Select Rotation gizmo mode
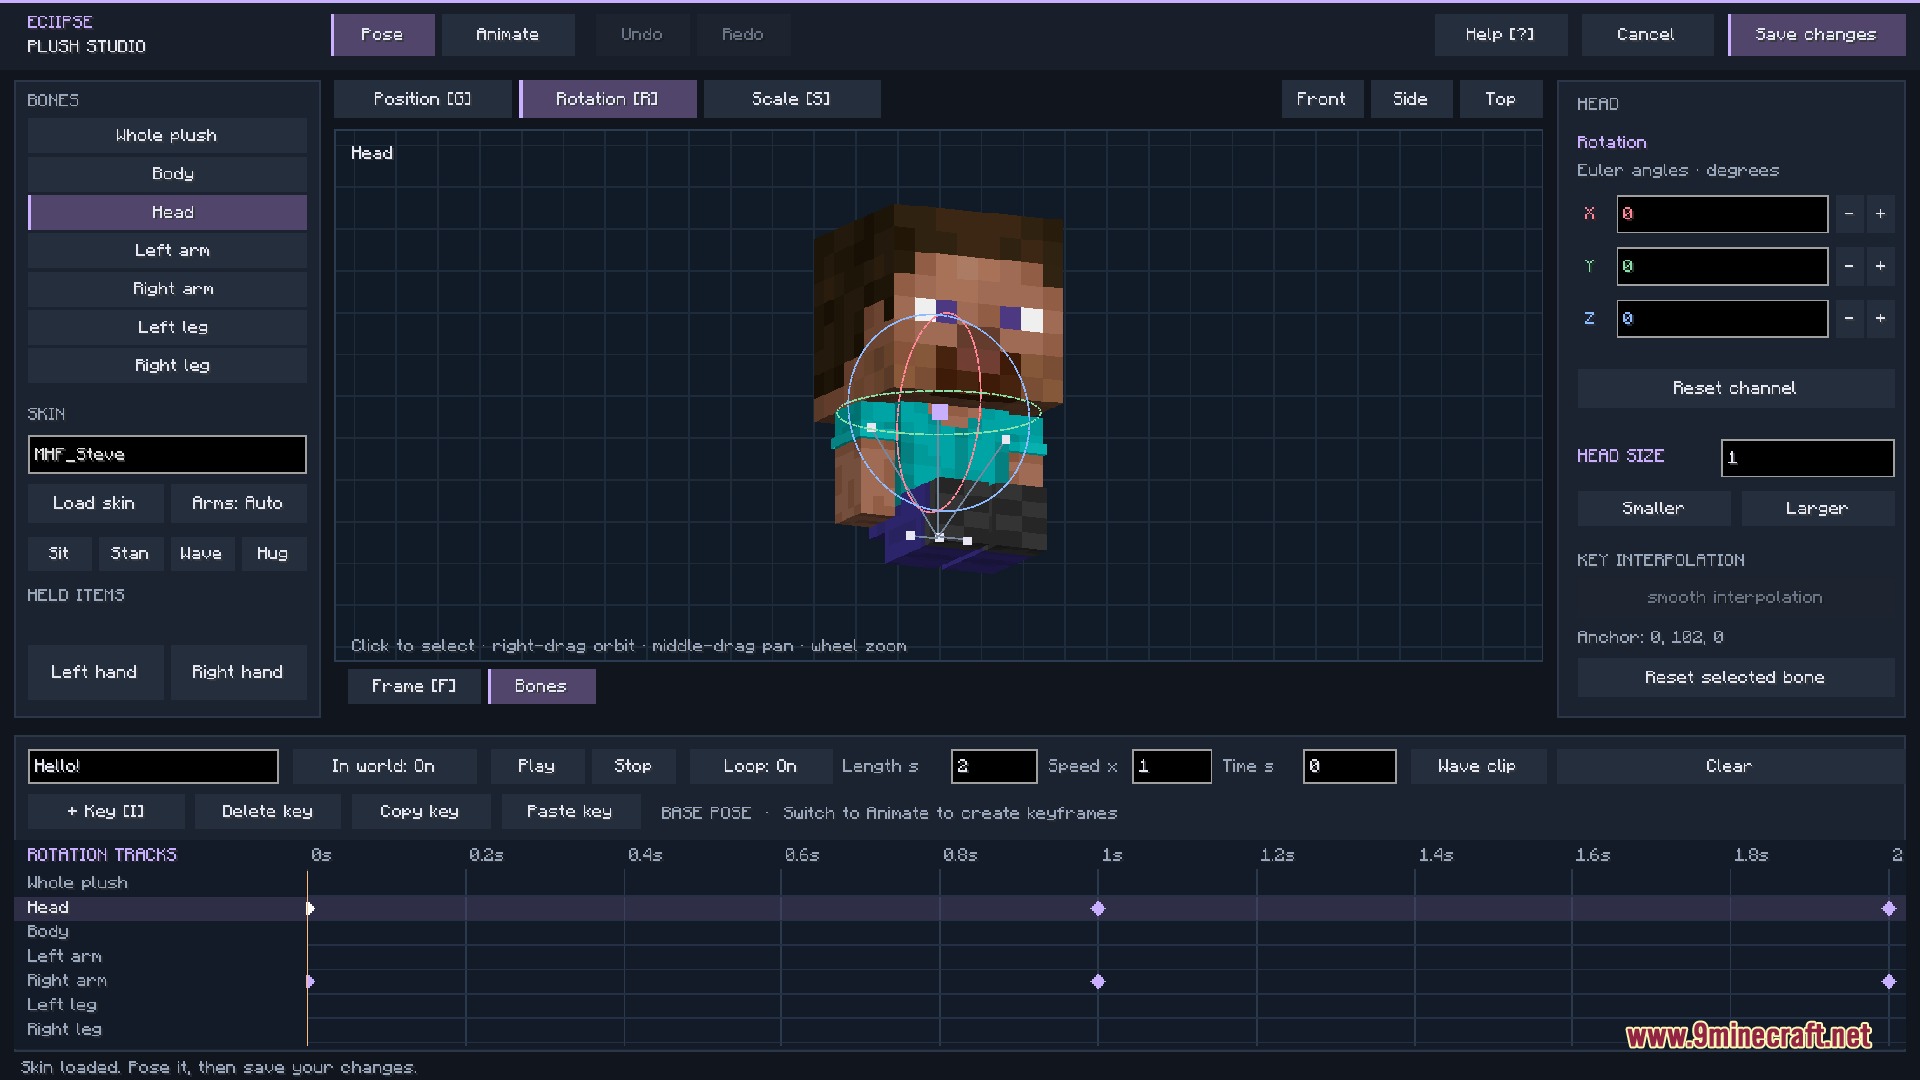Image resolution: width=1920 pixels, height=1080 pixels. [x=608, y=99]
